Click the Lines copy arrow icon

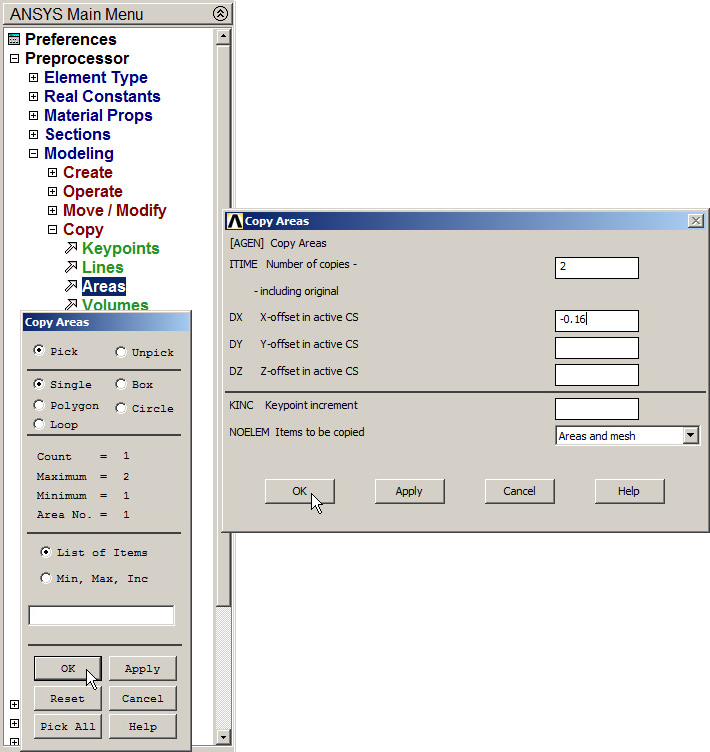(x=70, y=268)
